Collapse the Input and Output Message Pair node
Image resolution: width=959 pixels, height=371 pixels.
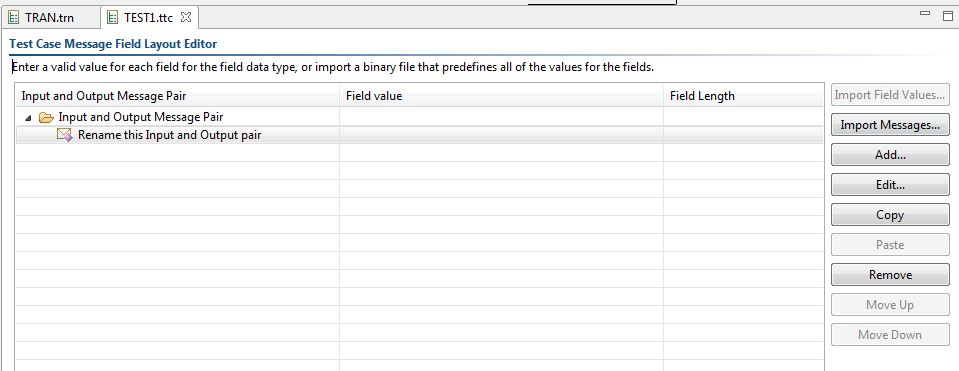(x=28, y=117)
